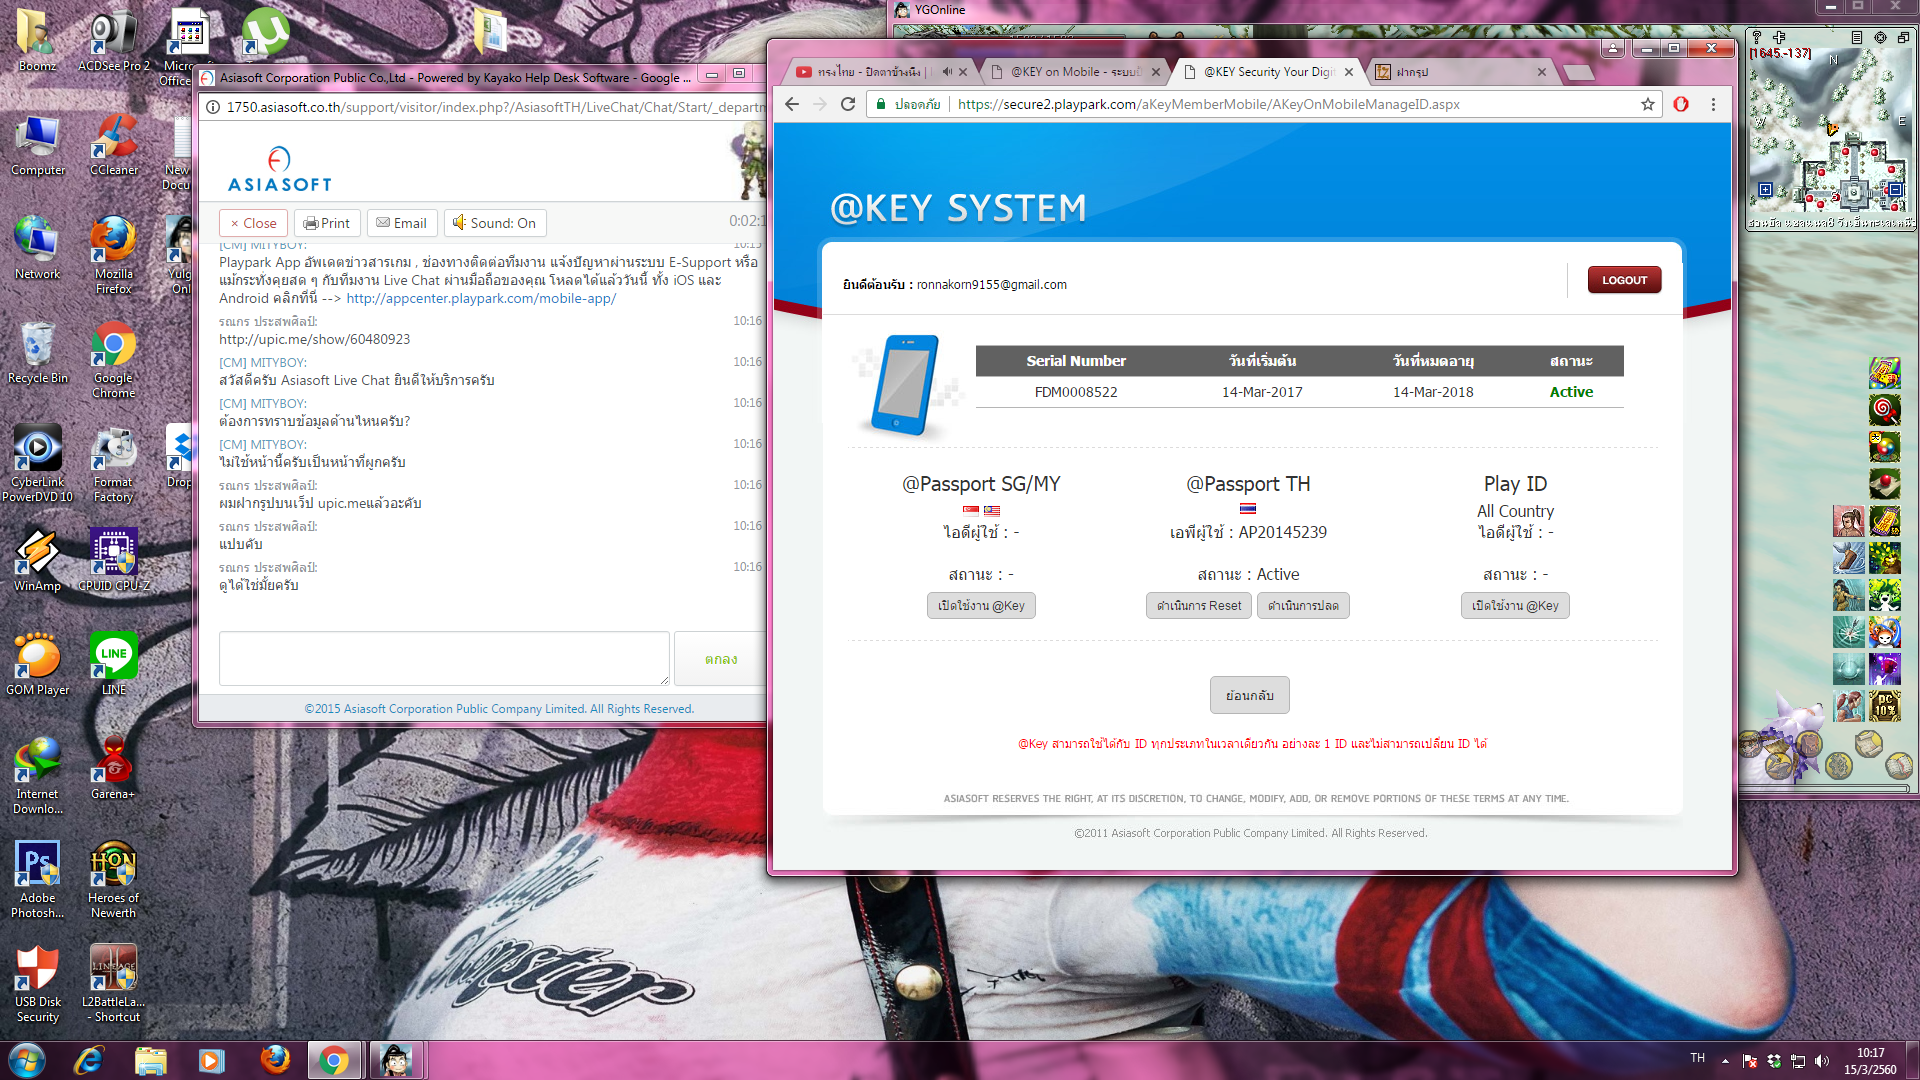Bookmark this page with the star icon
This screenshot has height=1080, width=1920.
pos(1648,104)
